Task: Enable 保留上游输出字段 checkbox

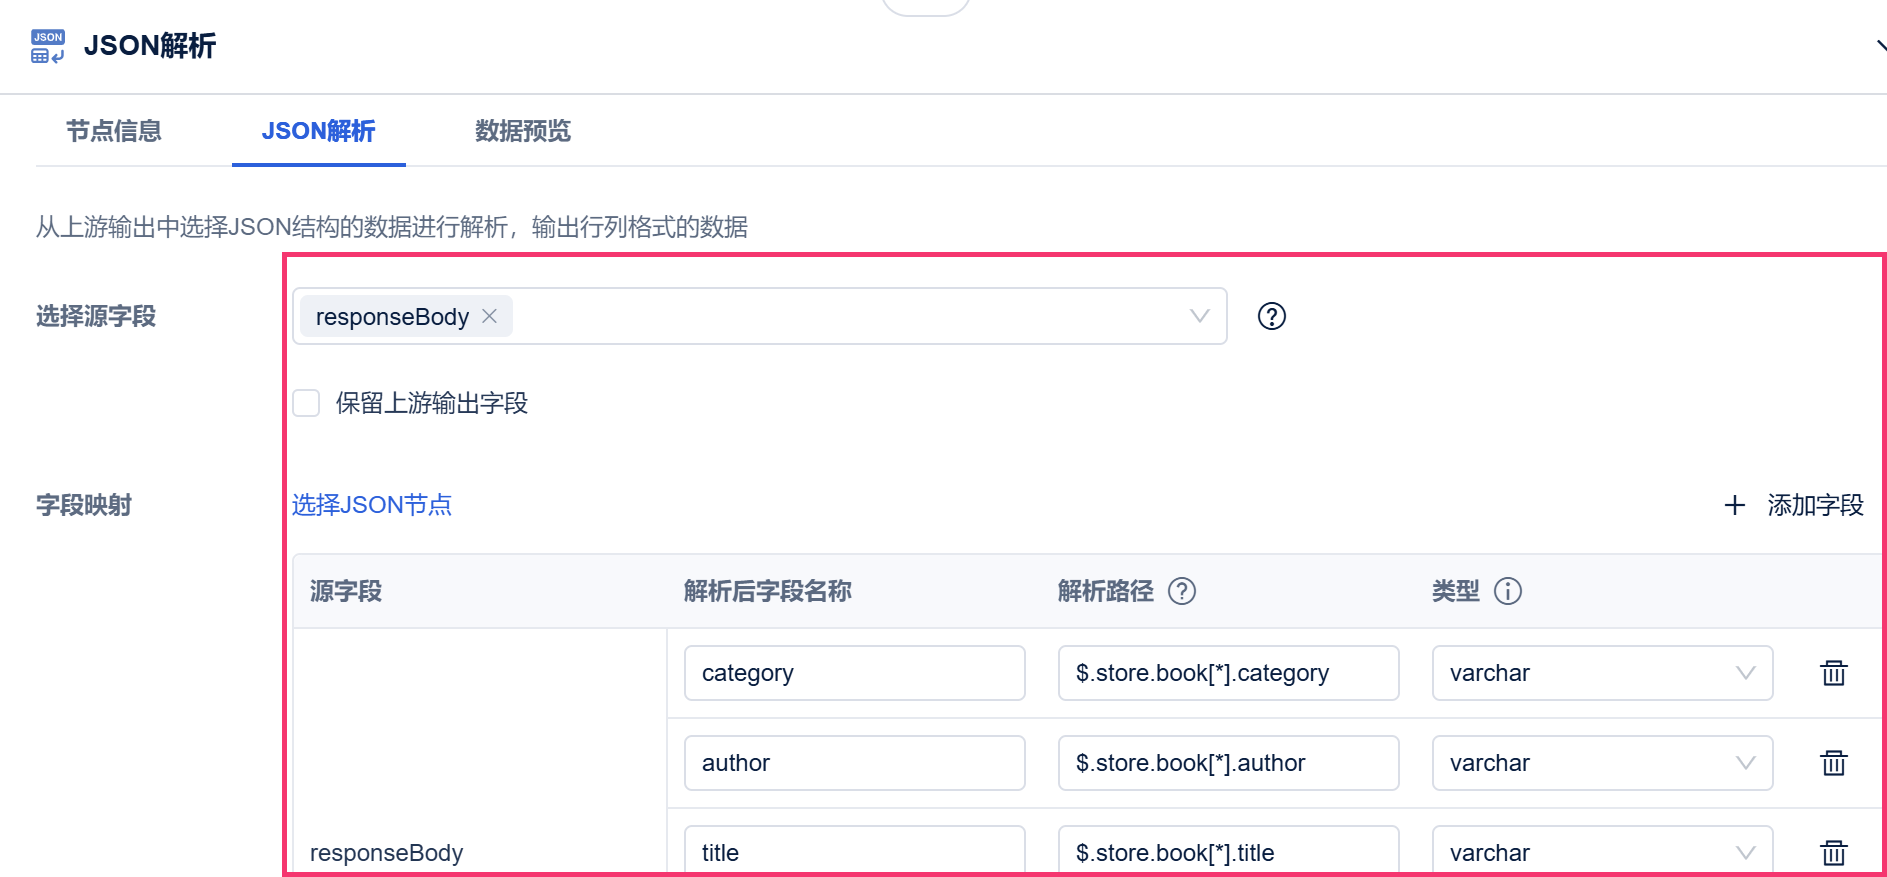Action: point(306,403)
